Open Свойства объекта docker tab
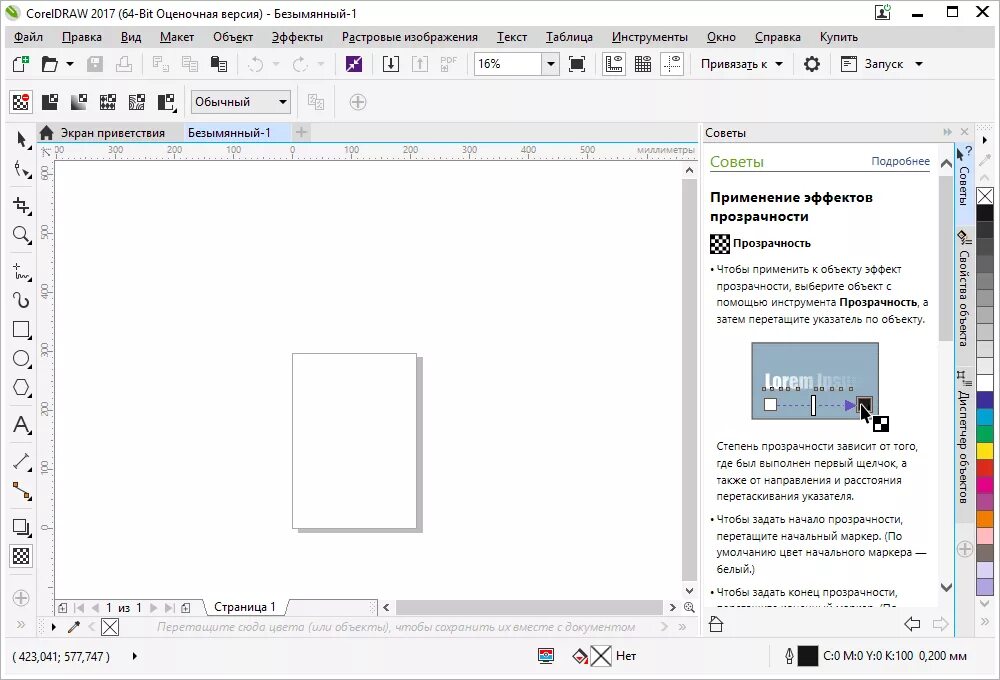Image resolution: width=1000 pixels, height=680 pixels. 964,290
